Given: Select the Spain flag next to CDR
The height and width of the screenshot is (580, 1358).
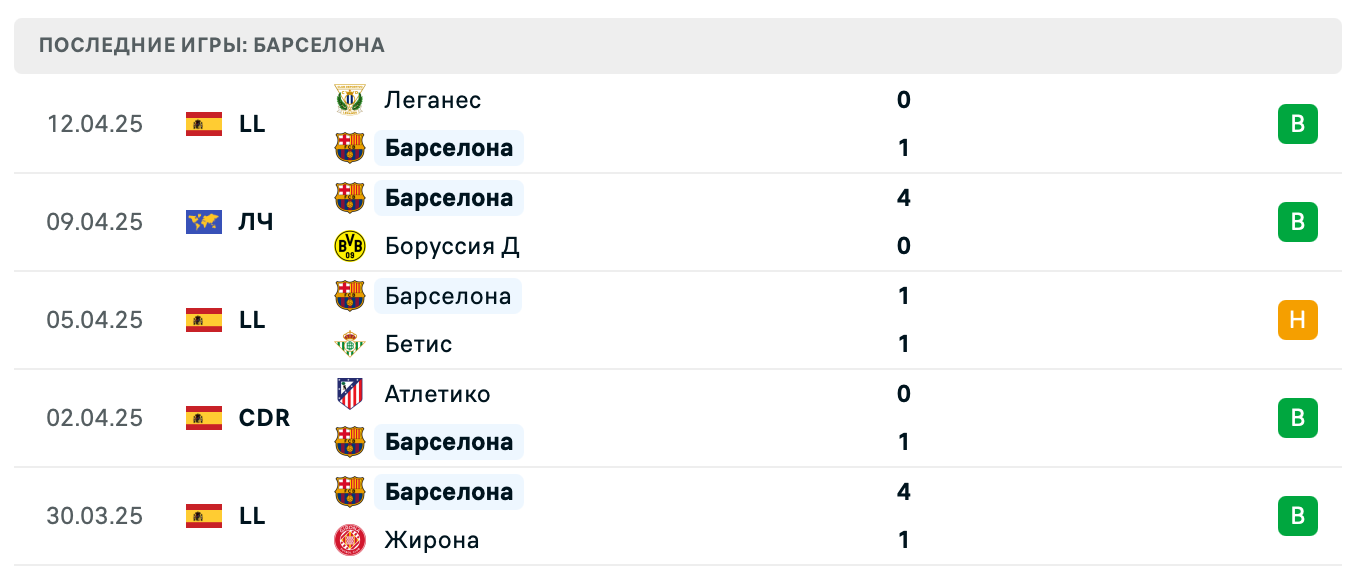Looking at the screenshot, I should [203, 418].
